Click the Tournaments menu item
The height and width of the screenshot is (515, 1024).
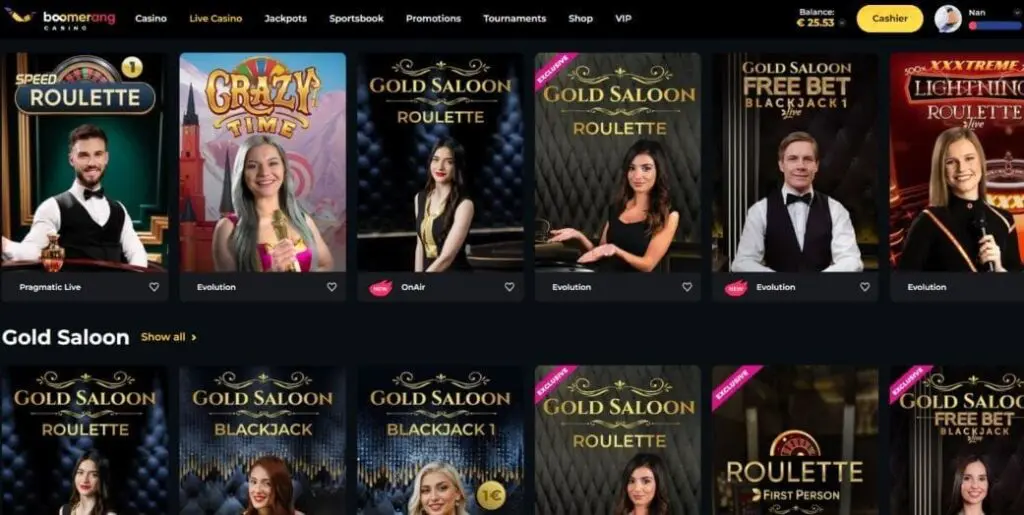pos(514,18)
